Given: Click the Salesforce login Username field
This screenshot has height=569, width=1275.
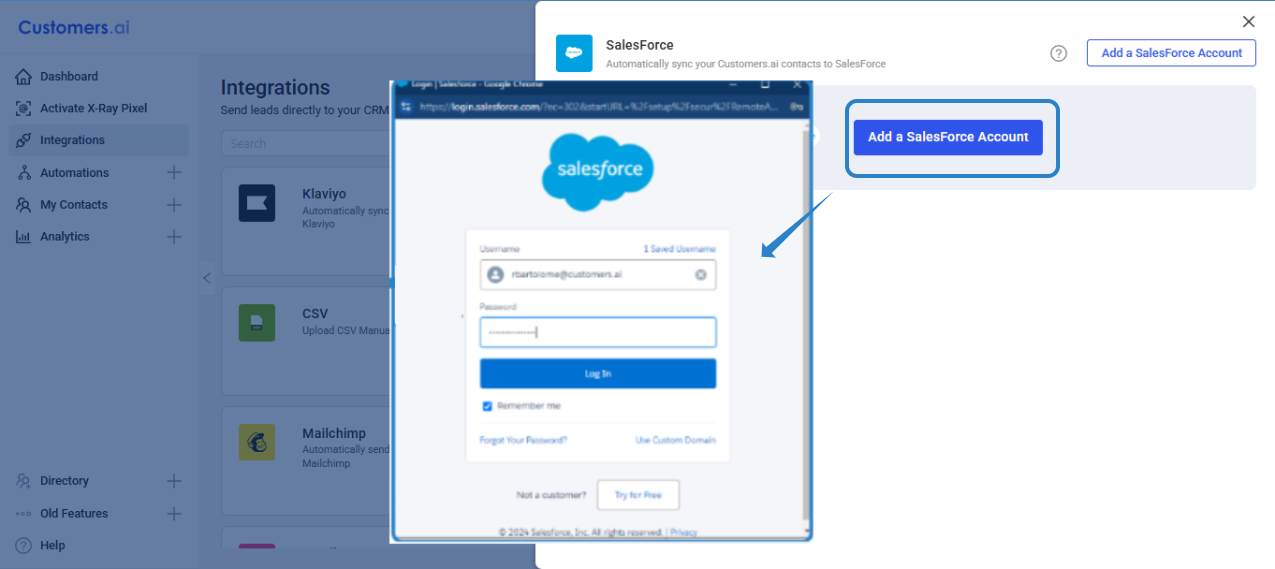Looking at the screenshot, I should [x=598, y=274].
